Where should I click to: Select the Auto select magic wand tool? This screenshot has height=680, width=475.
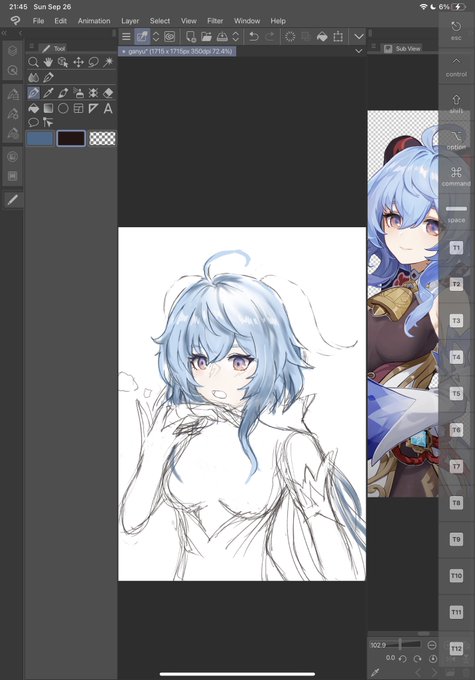108,62
